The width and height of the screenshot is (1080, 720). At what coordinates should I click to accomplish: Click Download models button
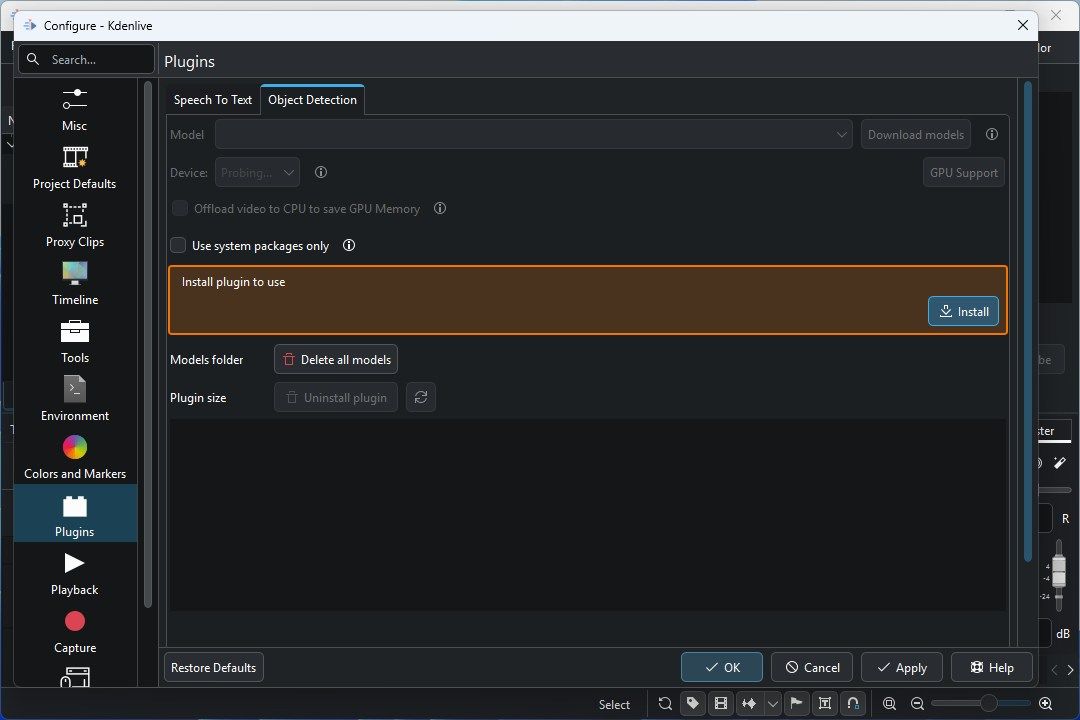click(x=915, y=134)
